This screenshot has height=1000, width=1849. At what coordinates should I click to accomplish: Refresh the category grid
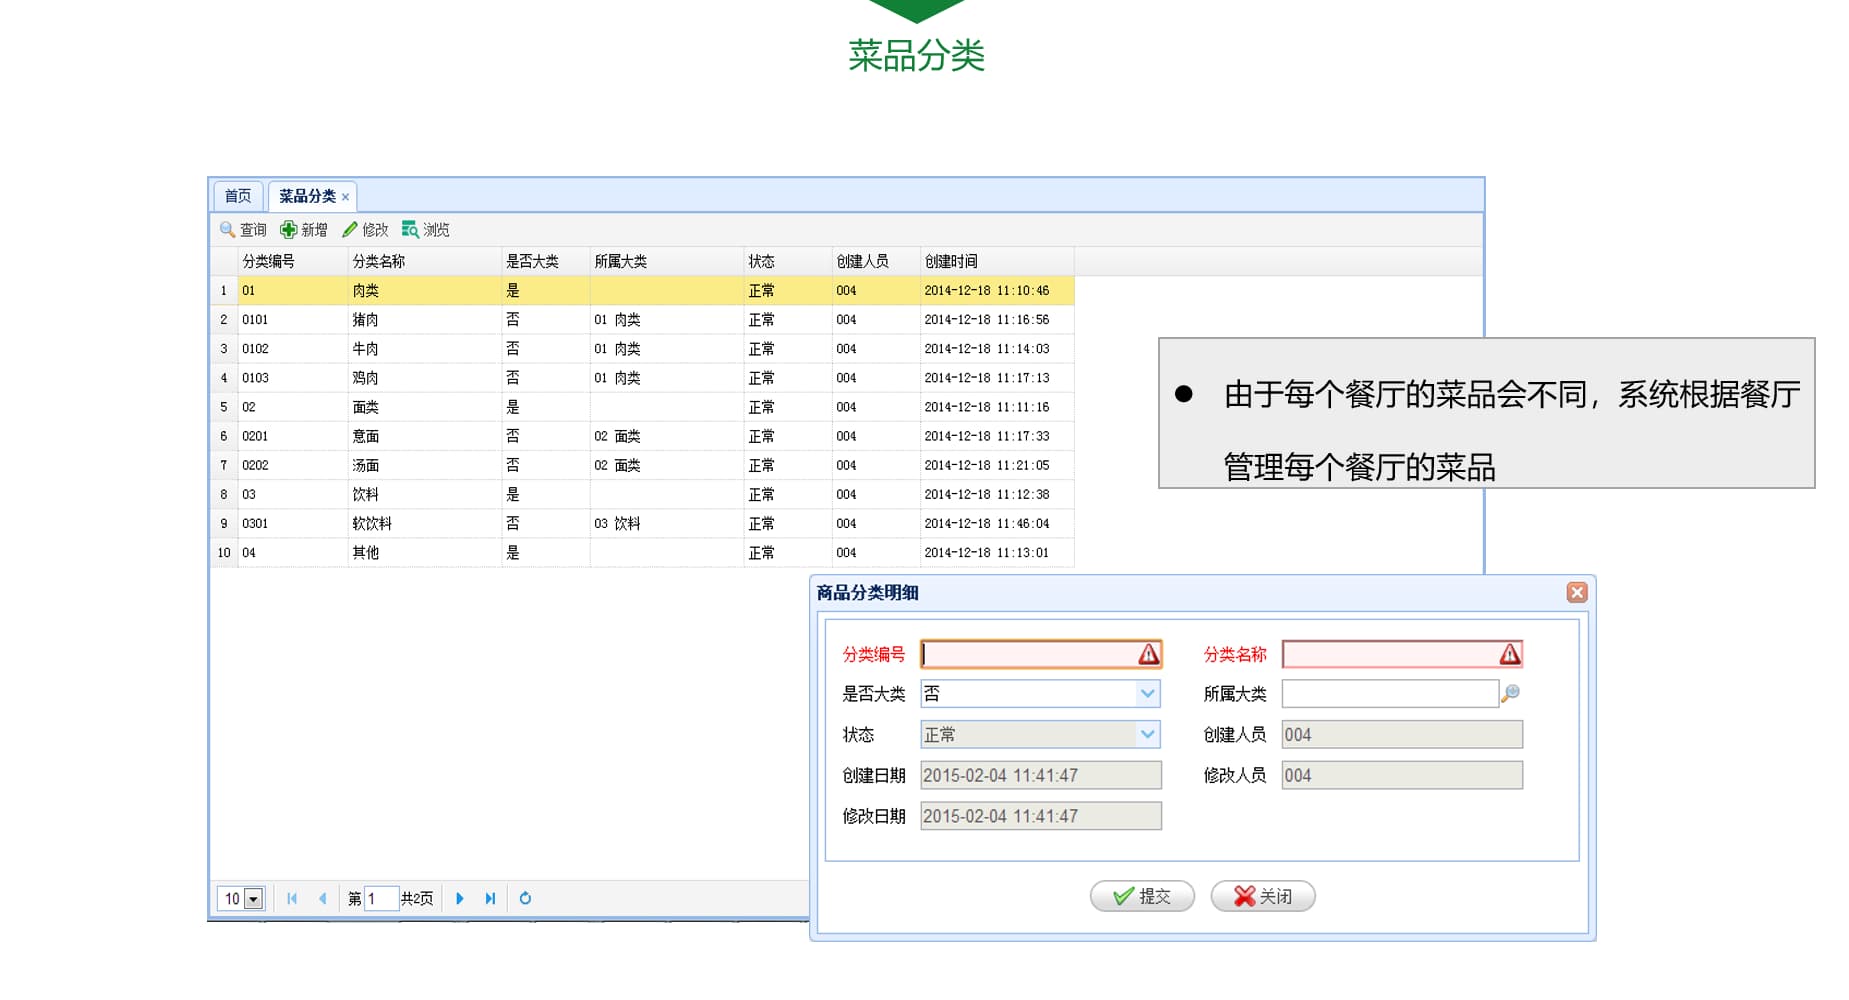(x=525, y=898)
